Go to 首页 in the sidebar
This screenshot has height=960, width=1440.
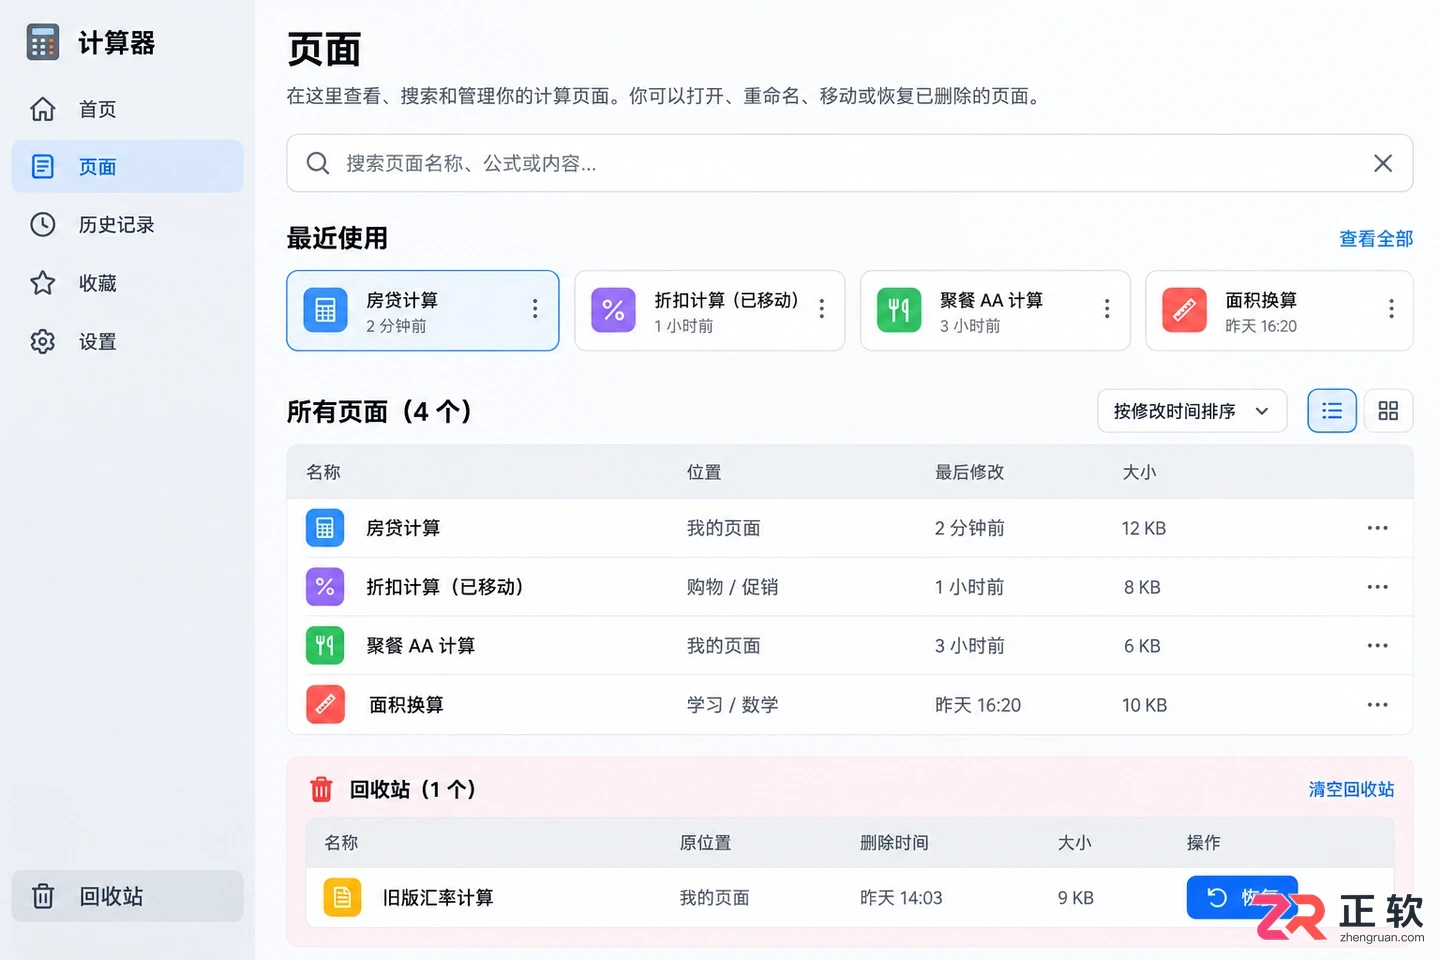127,109
